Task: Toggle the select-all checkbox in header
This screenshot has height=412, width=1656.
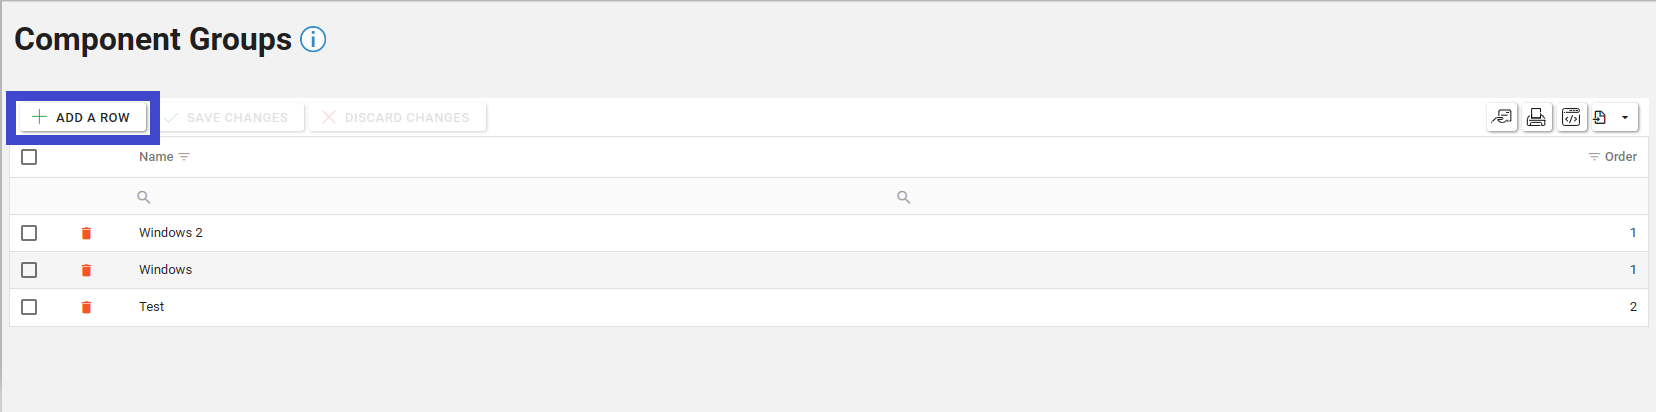Action: pyautogui.click(x=29, y=157)
